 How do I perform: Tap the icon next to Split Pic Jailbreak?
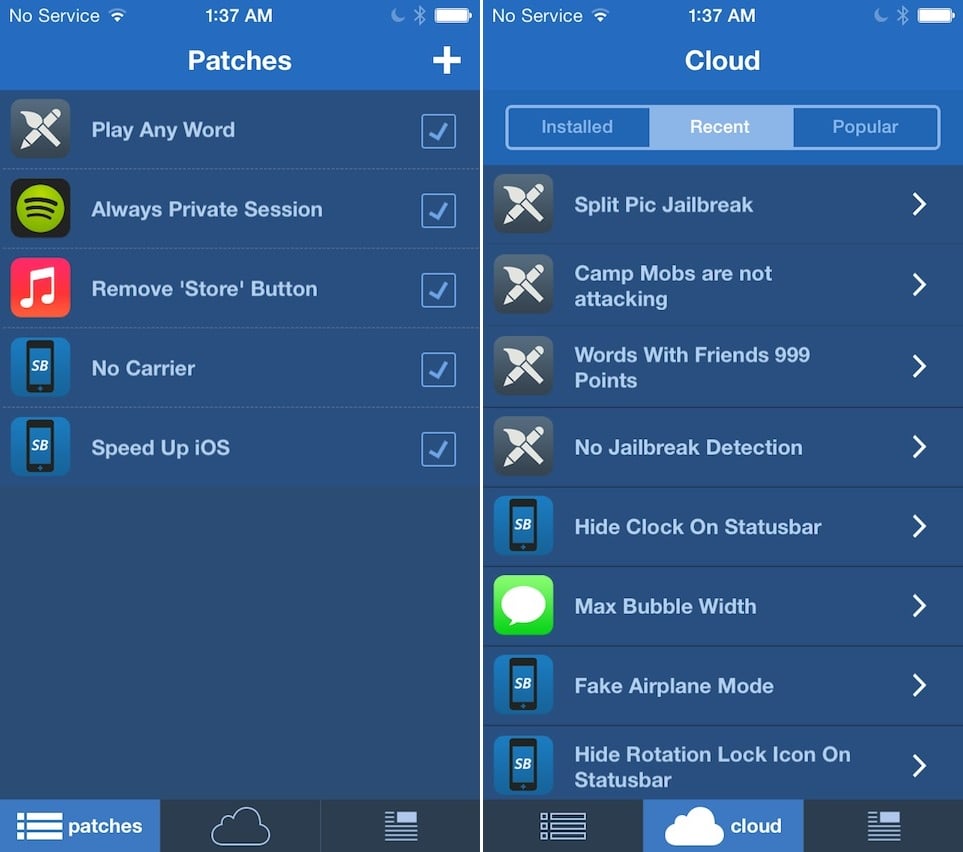(523, 204)
